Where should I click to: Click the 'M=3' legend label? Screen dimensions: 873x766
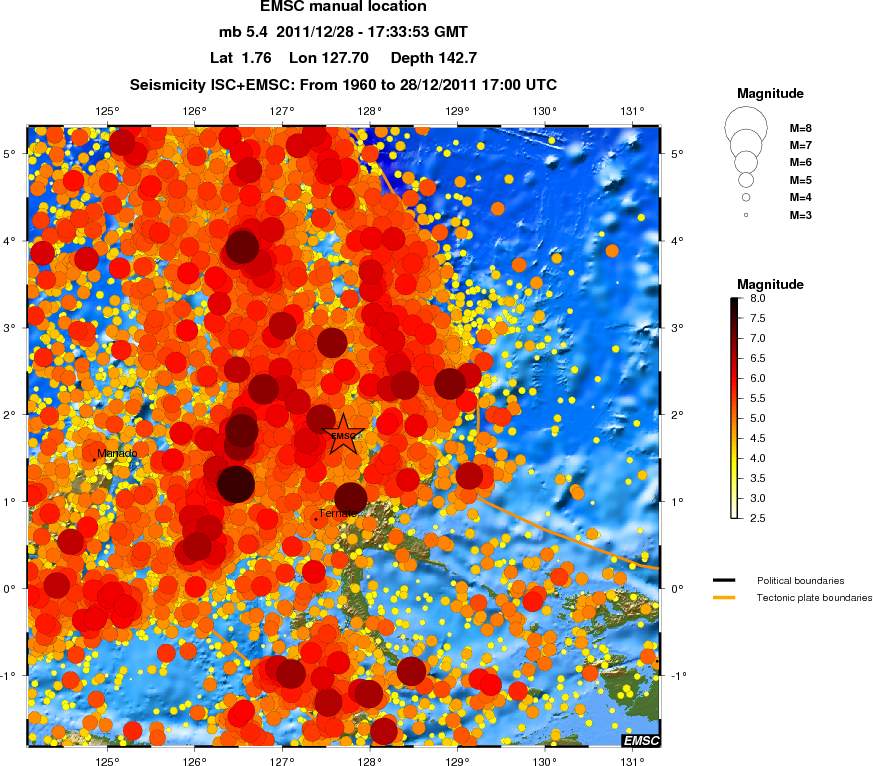801,215
